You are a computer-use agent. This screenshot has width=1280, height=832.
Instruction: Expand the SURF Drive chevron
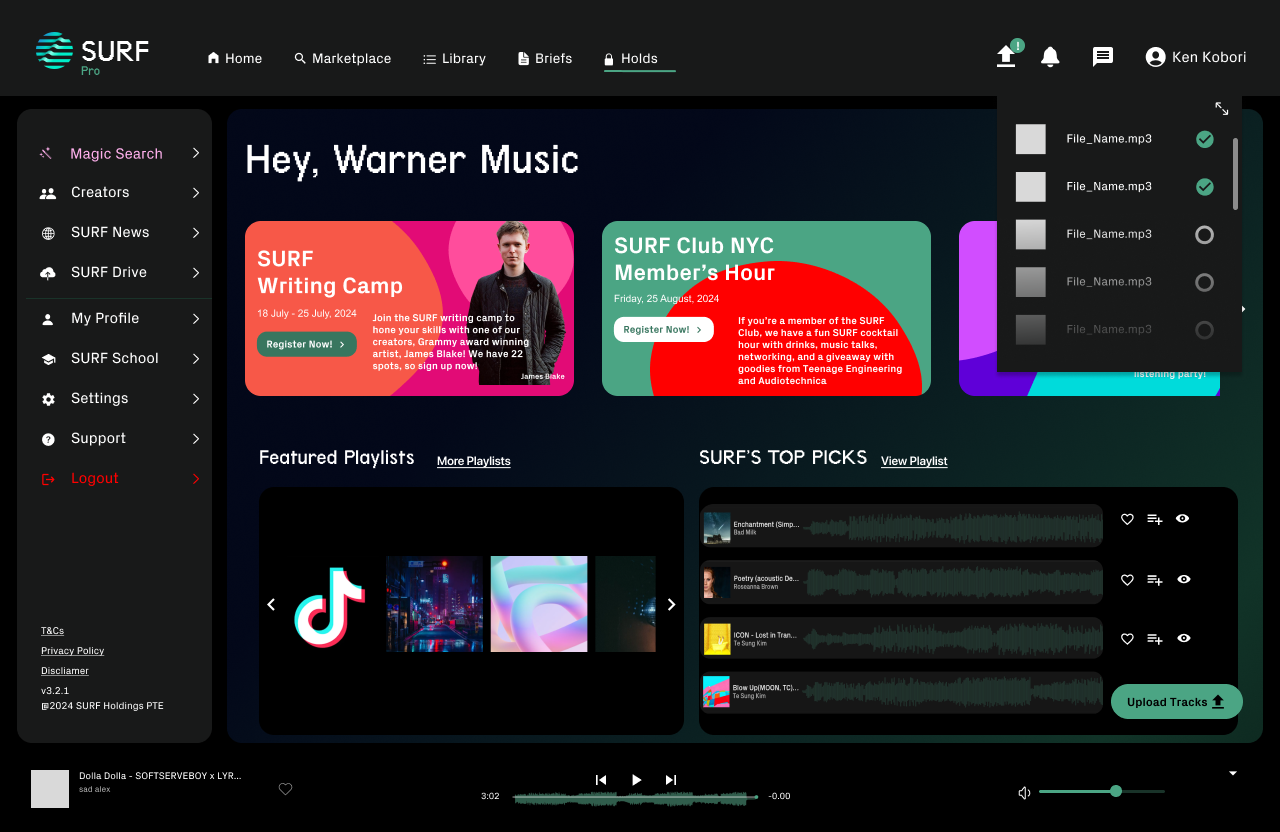click(x=196, y=273)
